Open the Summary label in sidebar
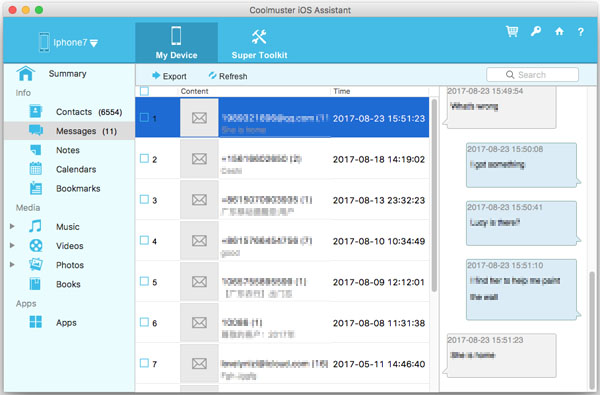The height and width of the screenshot is (395, 600). tap(67, 73)
